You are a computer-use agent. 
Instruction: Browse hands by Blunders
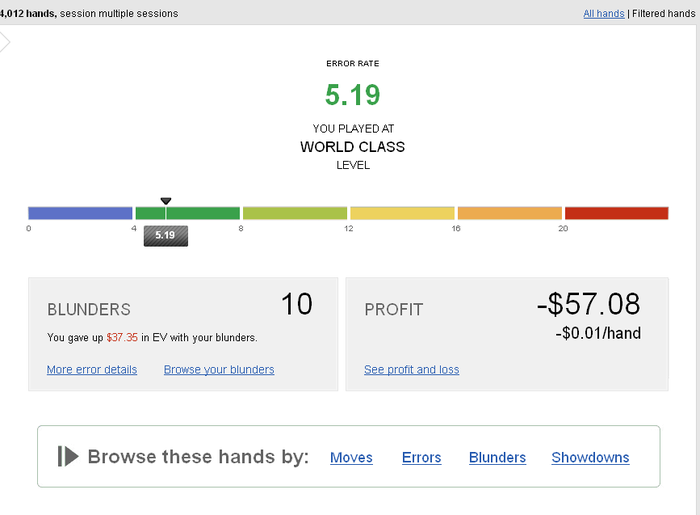[497, 457]
